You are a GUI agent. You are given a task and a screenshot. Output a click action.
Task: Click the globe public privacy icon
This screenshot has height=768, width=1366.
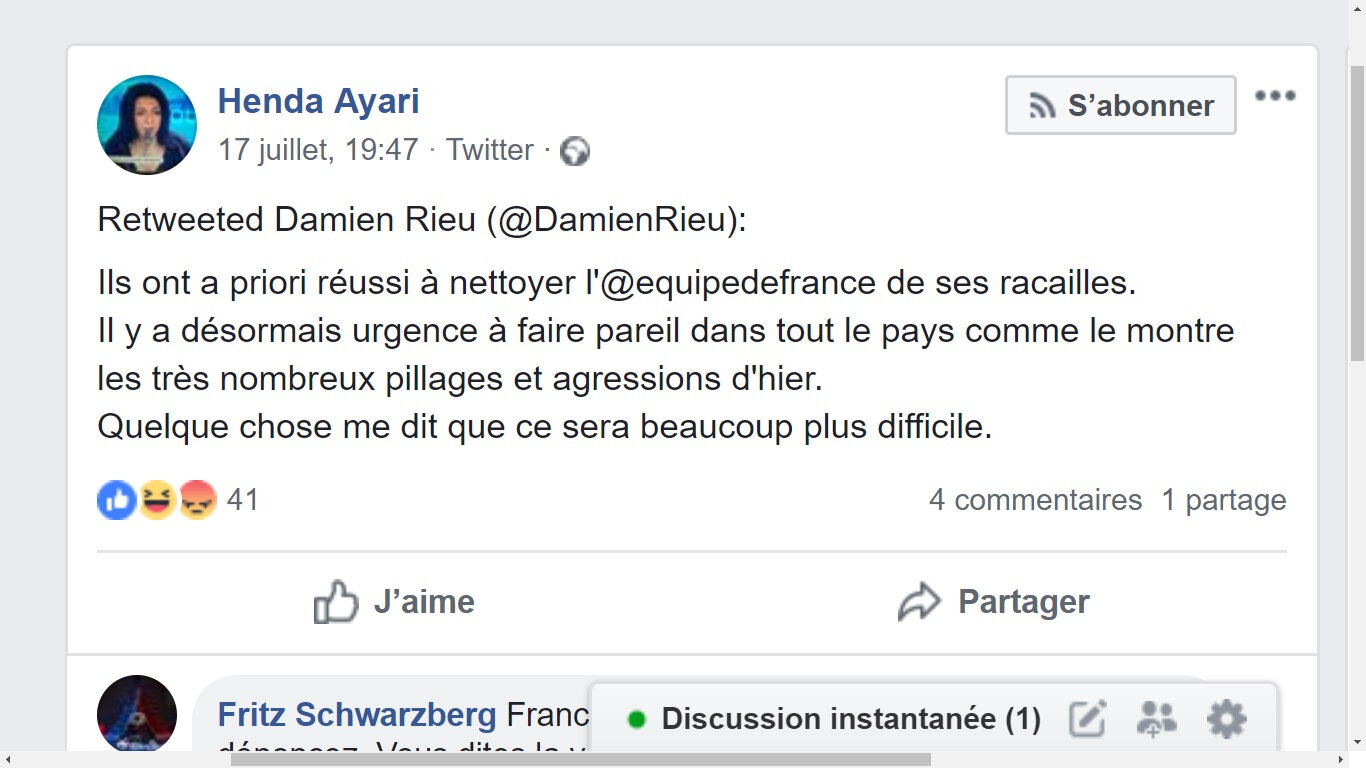tap(574, 151)
